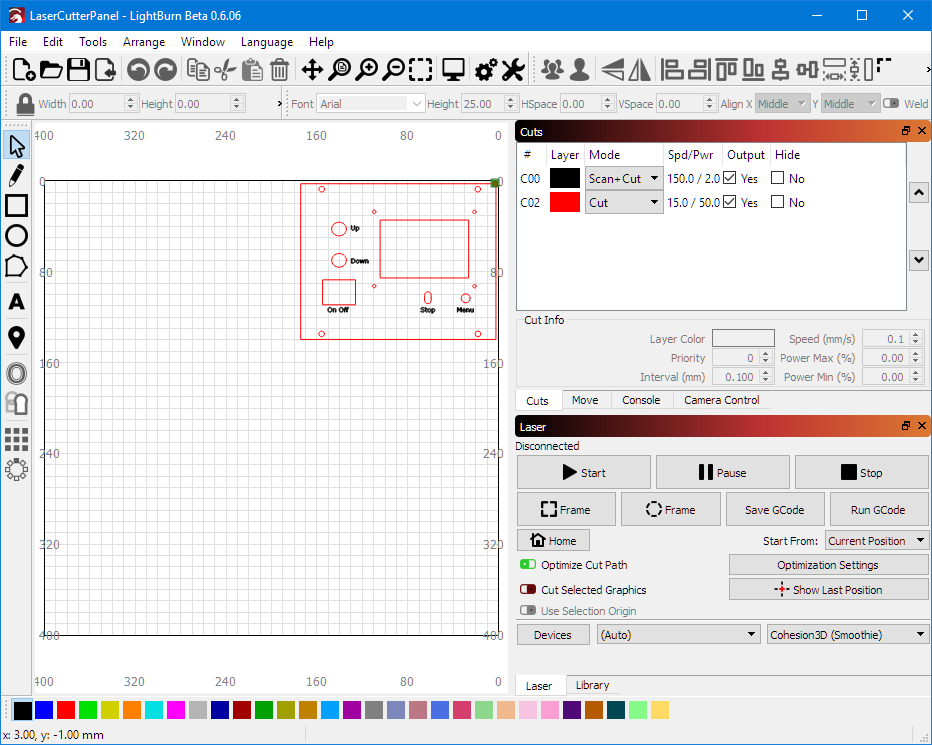Select the Rectangle drawing tool
Screen dimensions: 932x745
[x=16, y=206]
